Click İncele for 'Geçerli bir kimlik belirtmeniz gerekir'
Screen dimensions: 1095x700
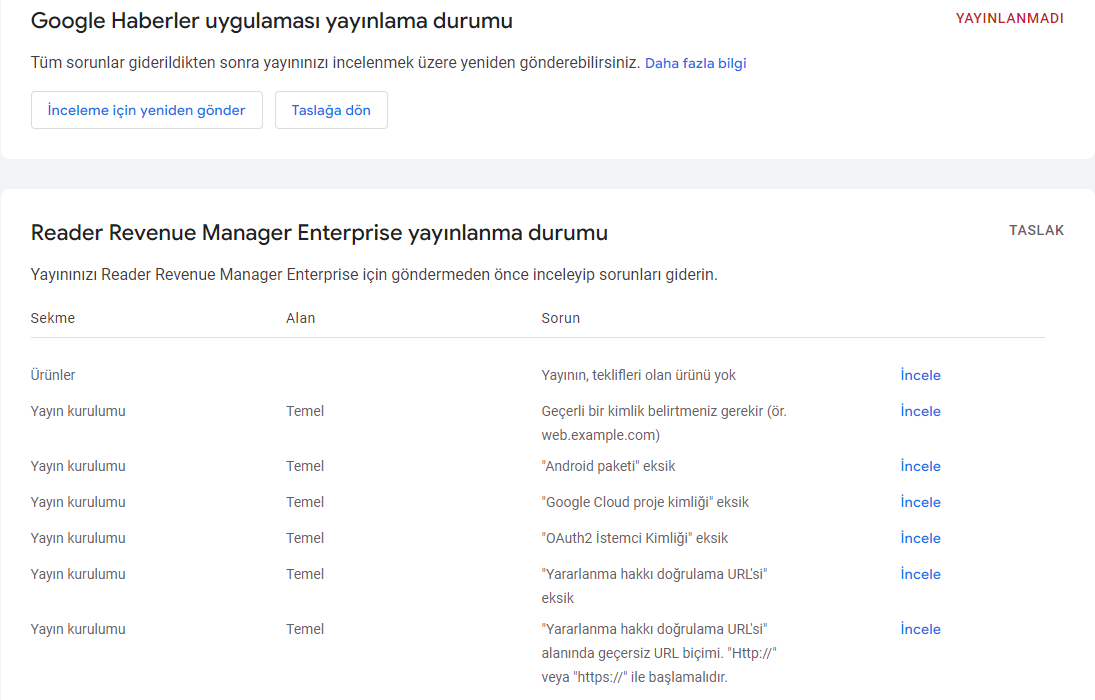[x=920, y=411]
